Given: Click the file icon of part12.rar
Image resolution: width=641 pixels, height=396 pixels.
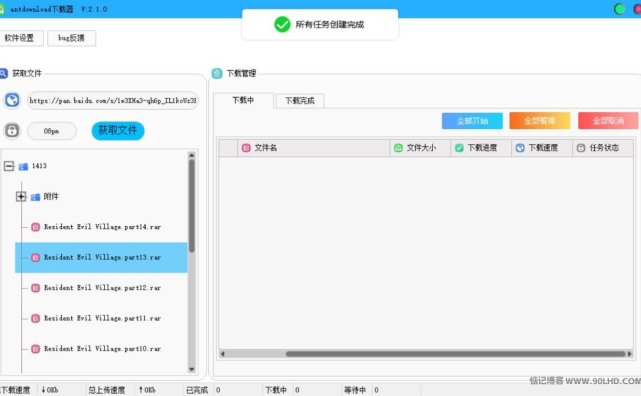Looking at the screenshot, I should tap(36, 288).
